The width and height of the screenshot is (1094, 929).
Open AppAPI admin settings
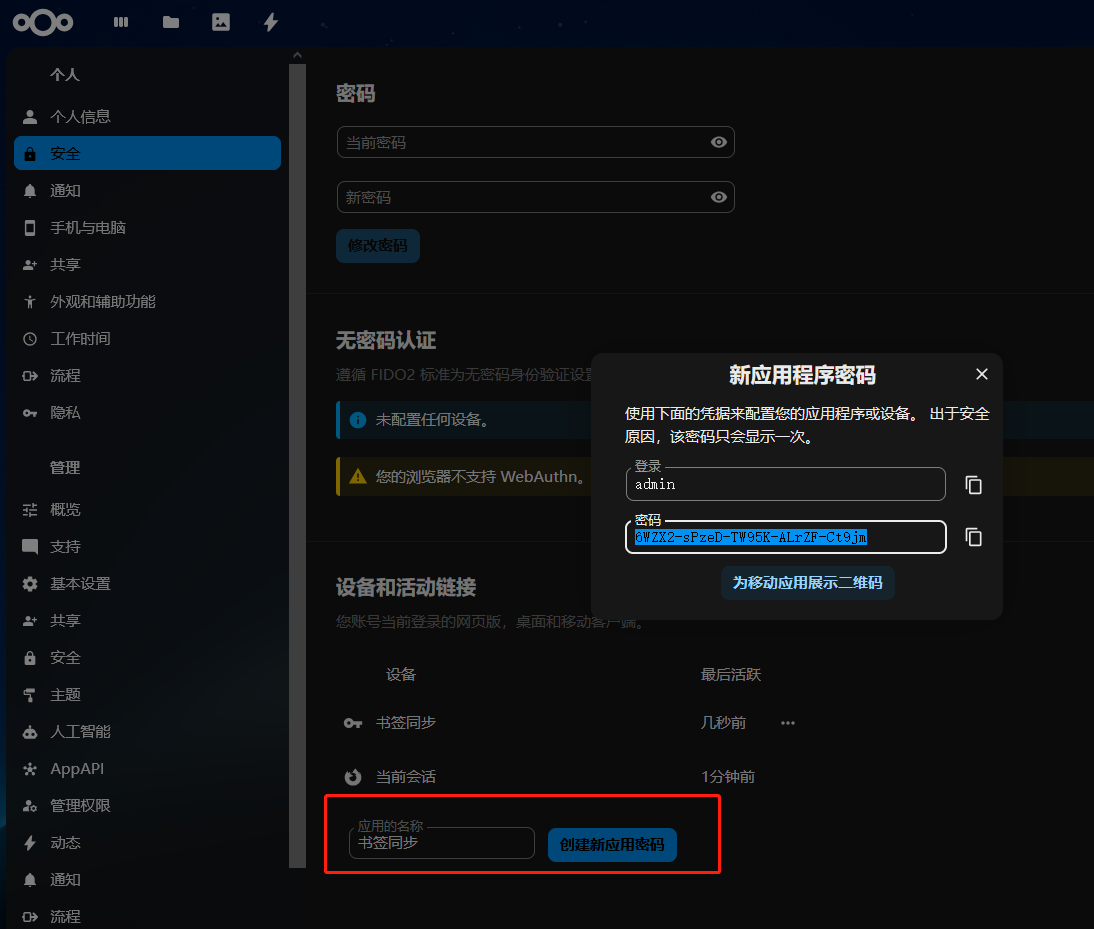click(147, 769)
